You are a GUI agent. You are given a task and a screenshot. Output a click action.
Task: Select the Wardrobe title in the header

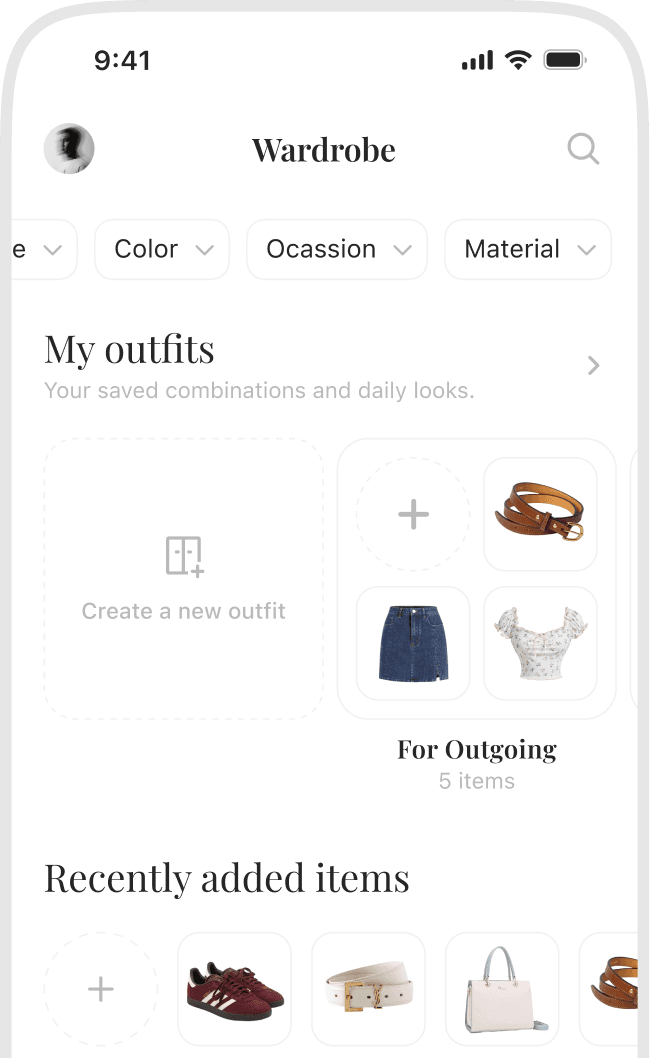323,149
